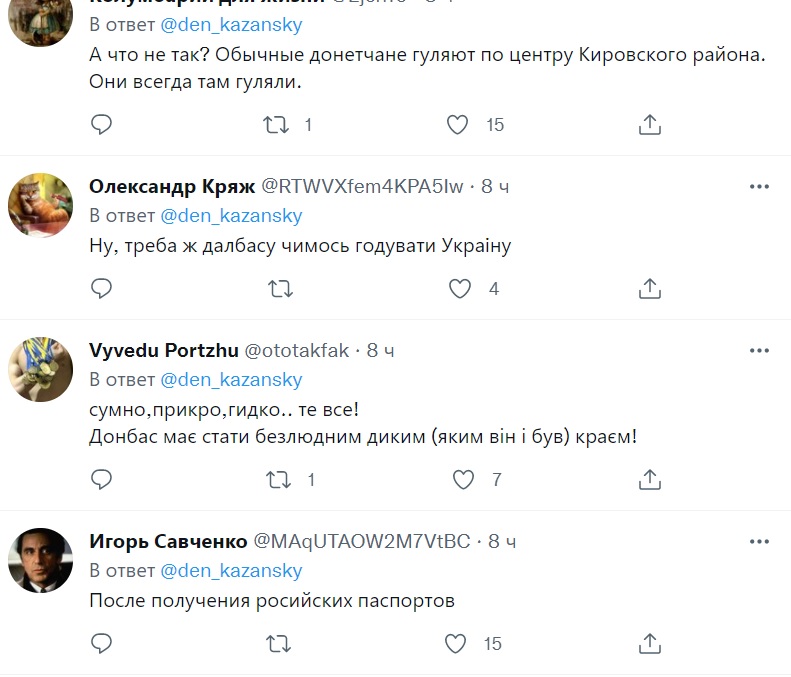Like Vyvedu Portzhu's tweet
Viewport: 791px width, 677px height.
[x=462, y=480]
